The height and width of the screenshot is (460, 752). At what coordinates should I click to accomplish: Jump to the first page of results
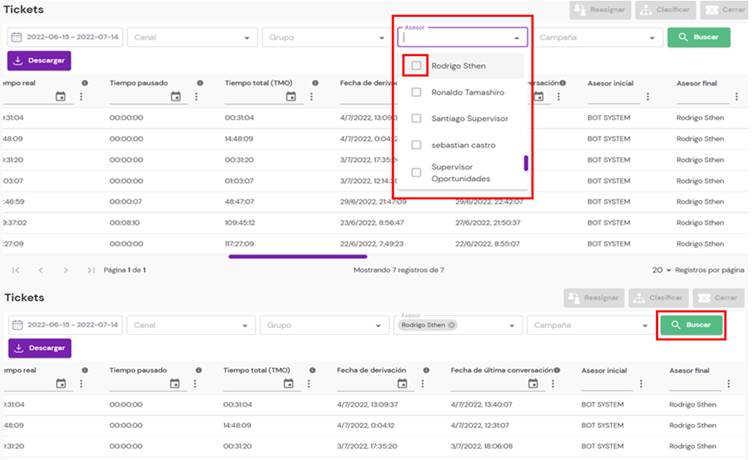point(16,270)
